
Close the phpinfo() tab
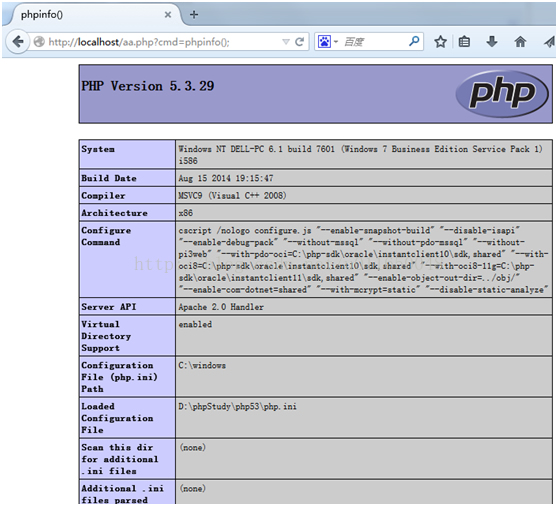(x=168, y=15)
